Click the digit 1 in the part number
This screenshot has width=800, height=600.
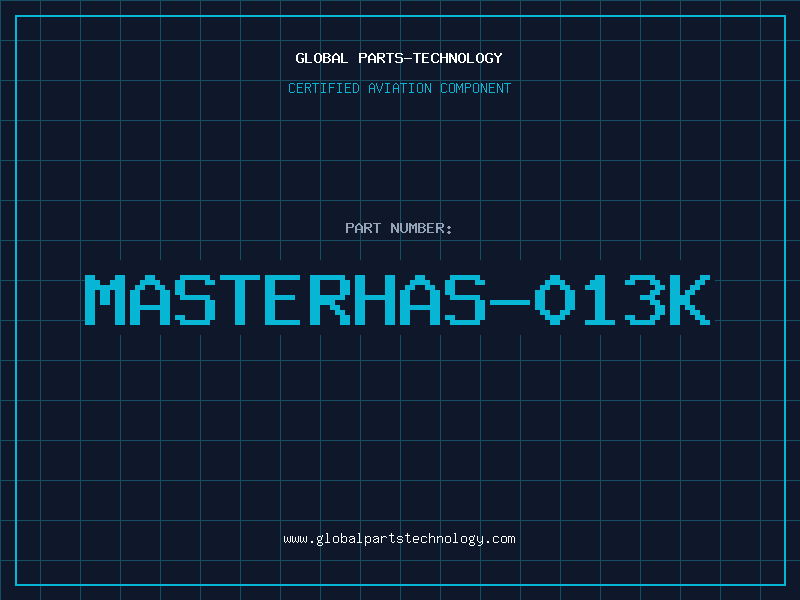[600, 300]
